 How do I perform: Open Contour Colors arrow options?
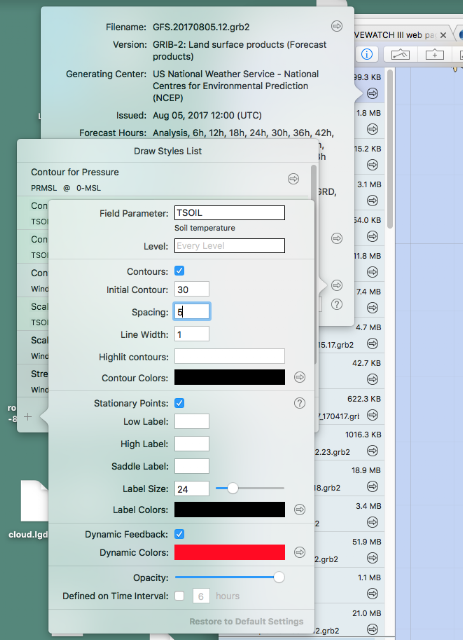(300, 377)
